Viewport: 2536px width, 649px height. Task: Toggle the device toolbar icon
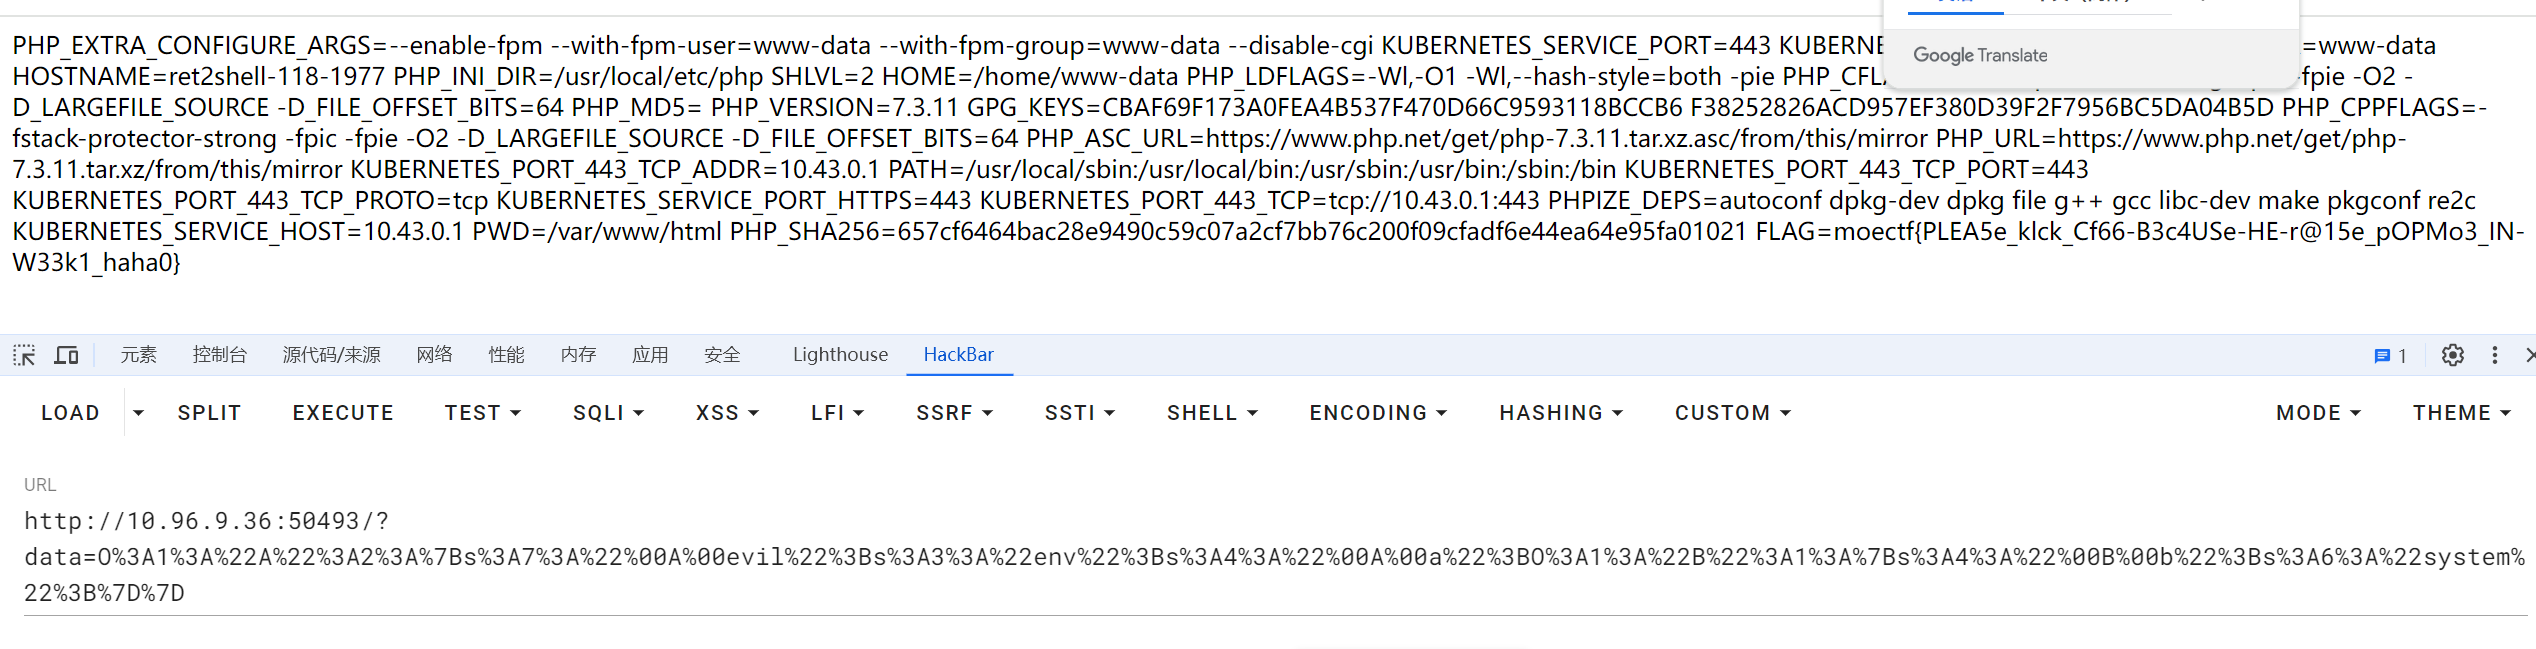66,355
